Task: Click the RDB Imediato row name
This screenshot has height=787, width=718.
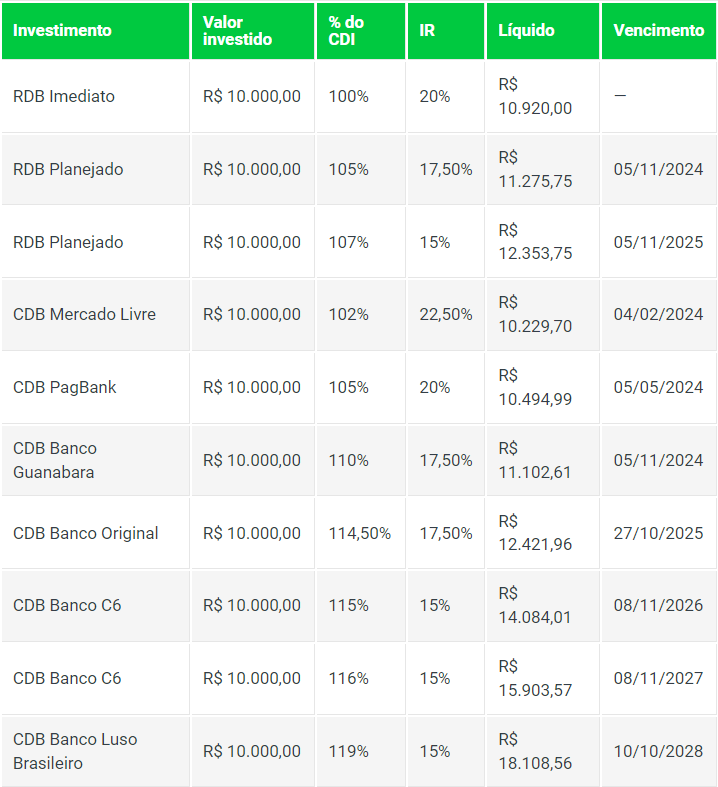Action: [x=64, y=97]
